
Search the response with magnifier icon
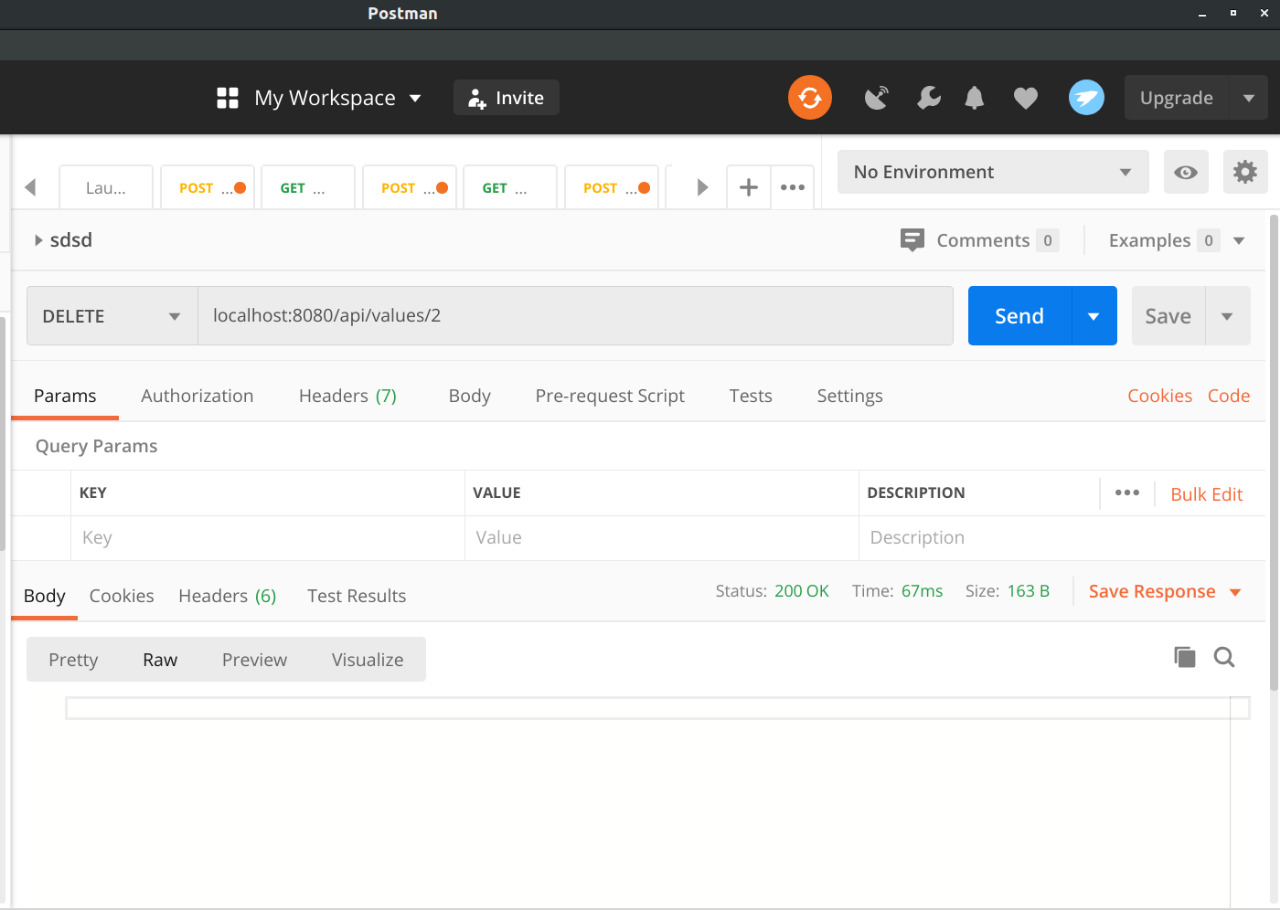point(1224,657)
